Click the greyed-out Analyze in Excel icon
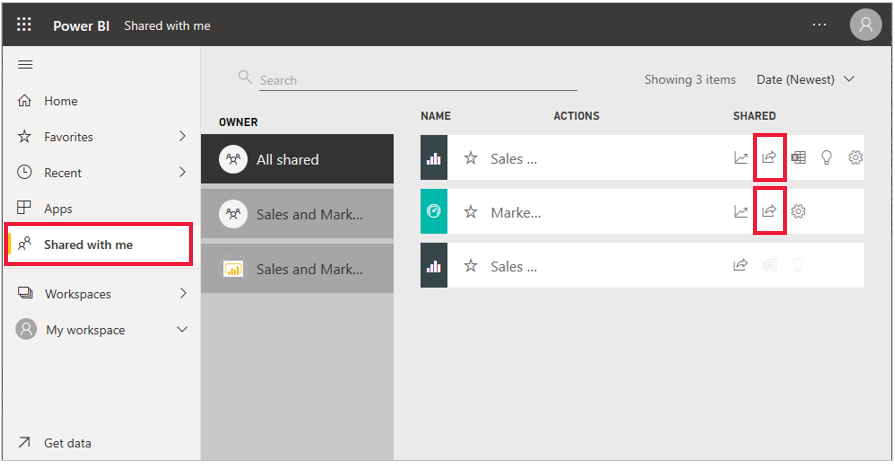Screen dimensions: 895x464 769,265
